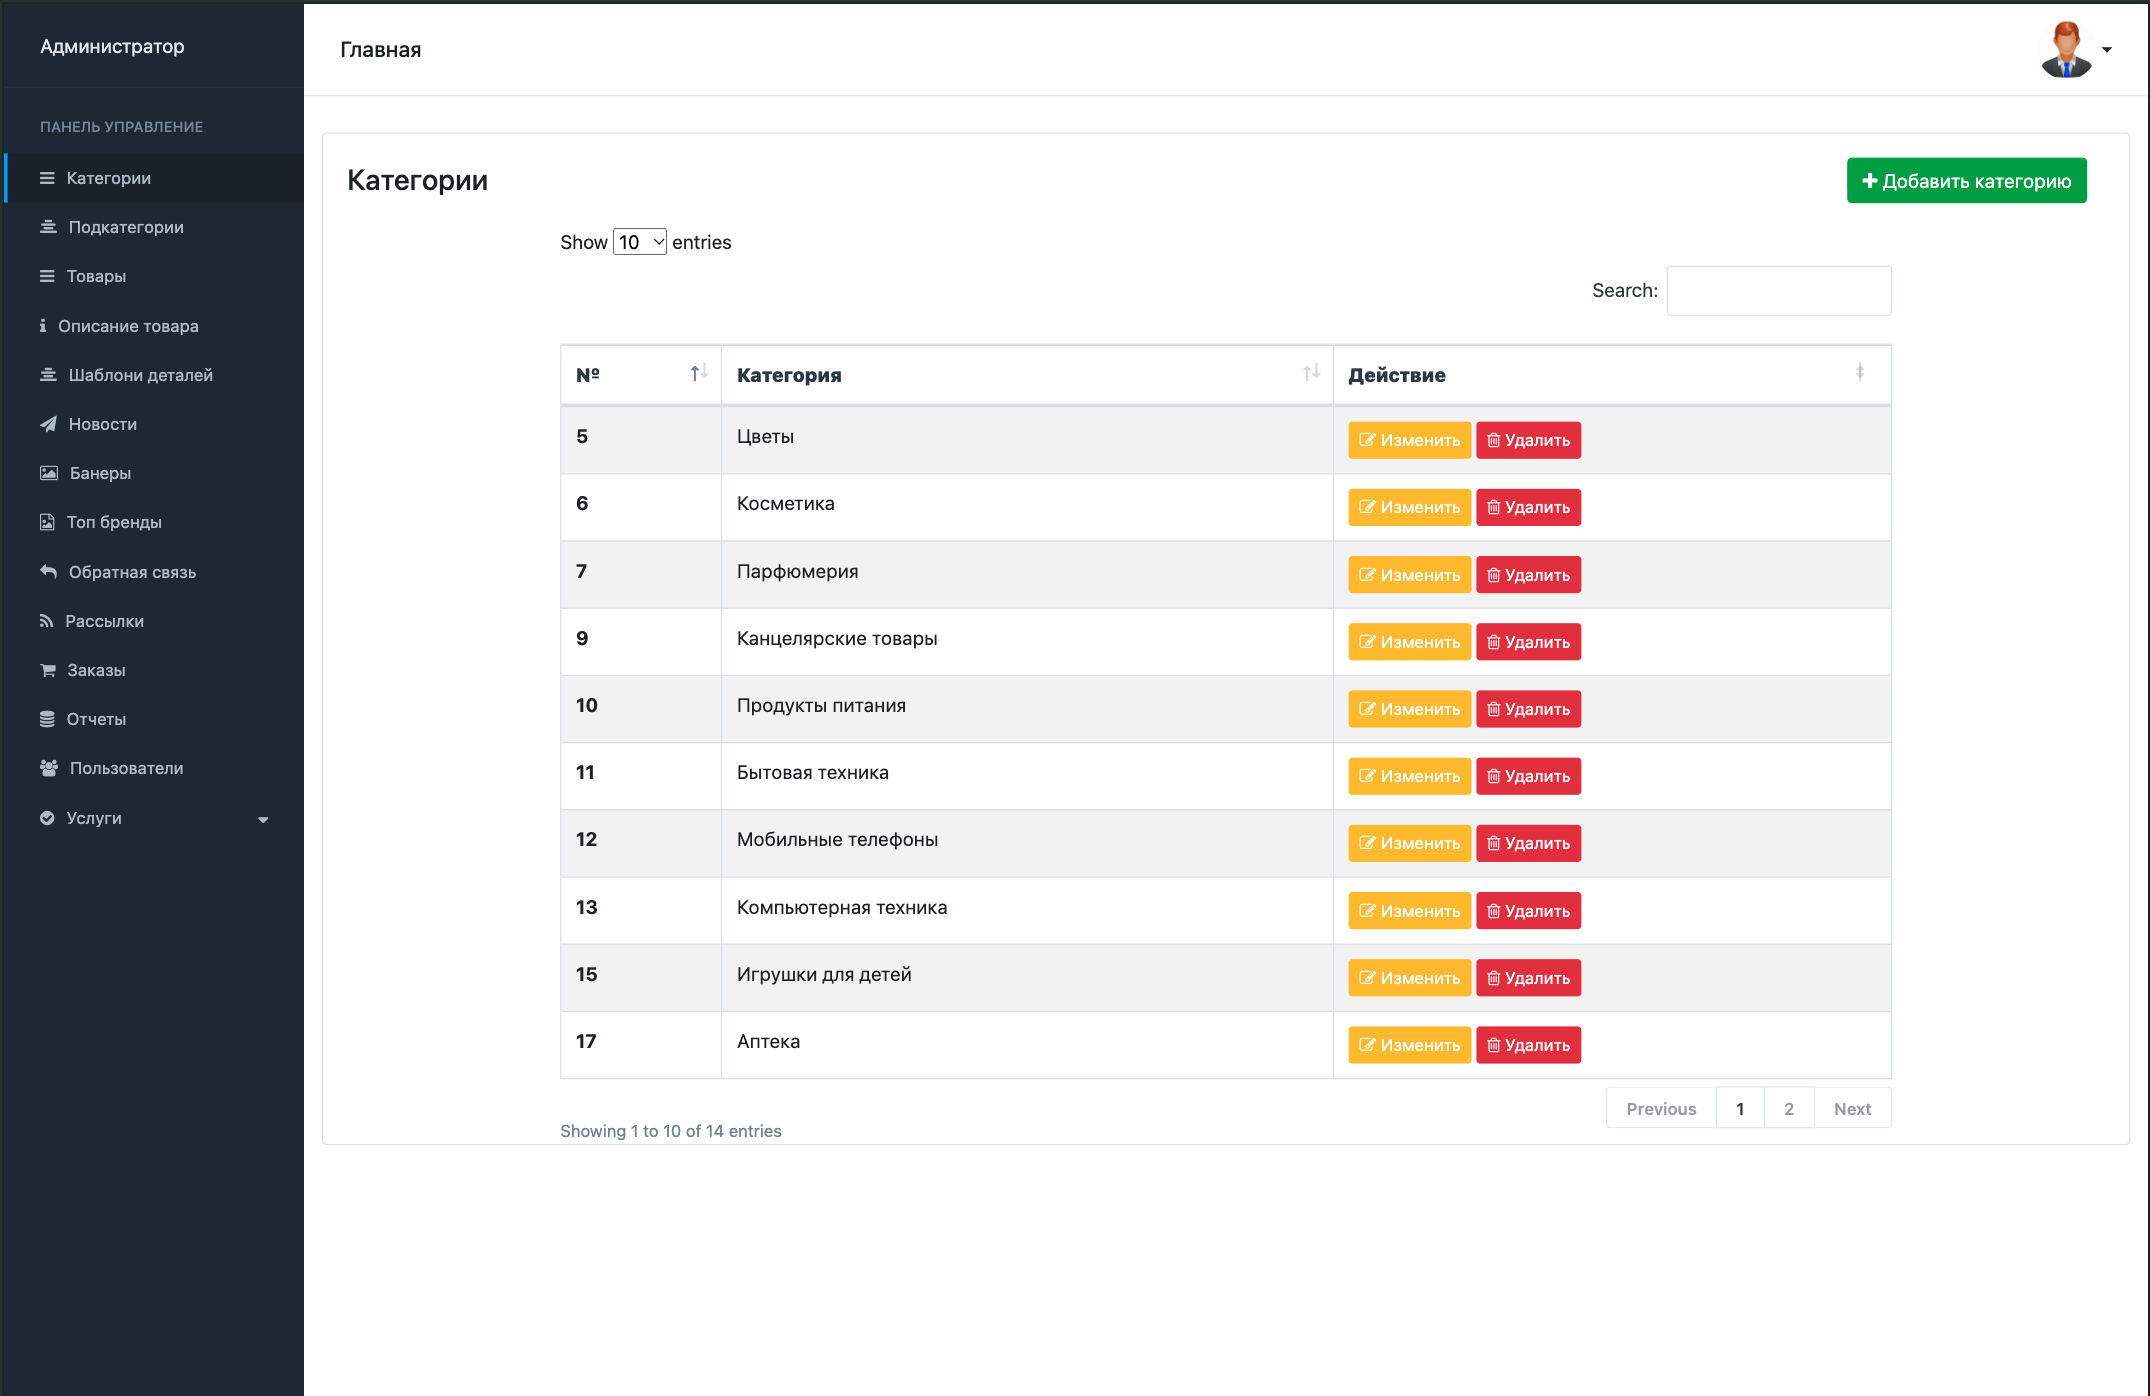Click Добавить категорию button
Image resolution: width=2150 pixels, height=1396 pixels.
click(1966, 181)
